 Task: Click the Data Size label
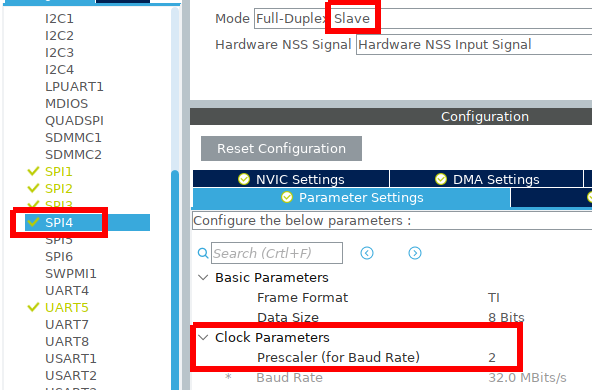click(x=288, y=317)
